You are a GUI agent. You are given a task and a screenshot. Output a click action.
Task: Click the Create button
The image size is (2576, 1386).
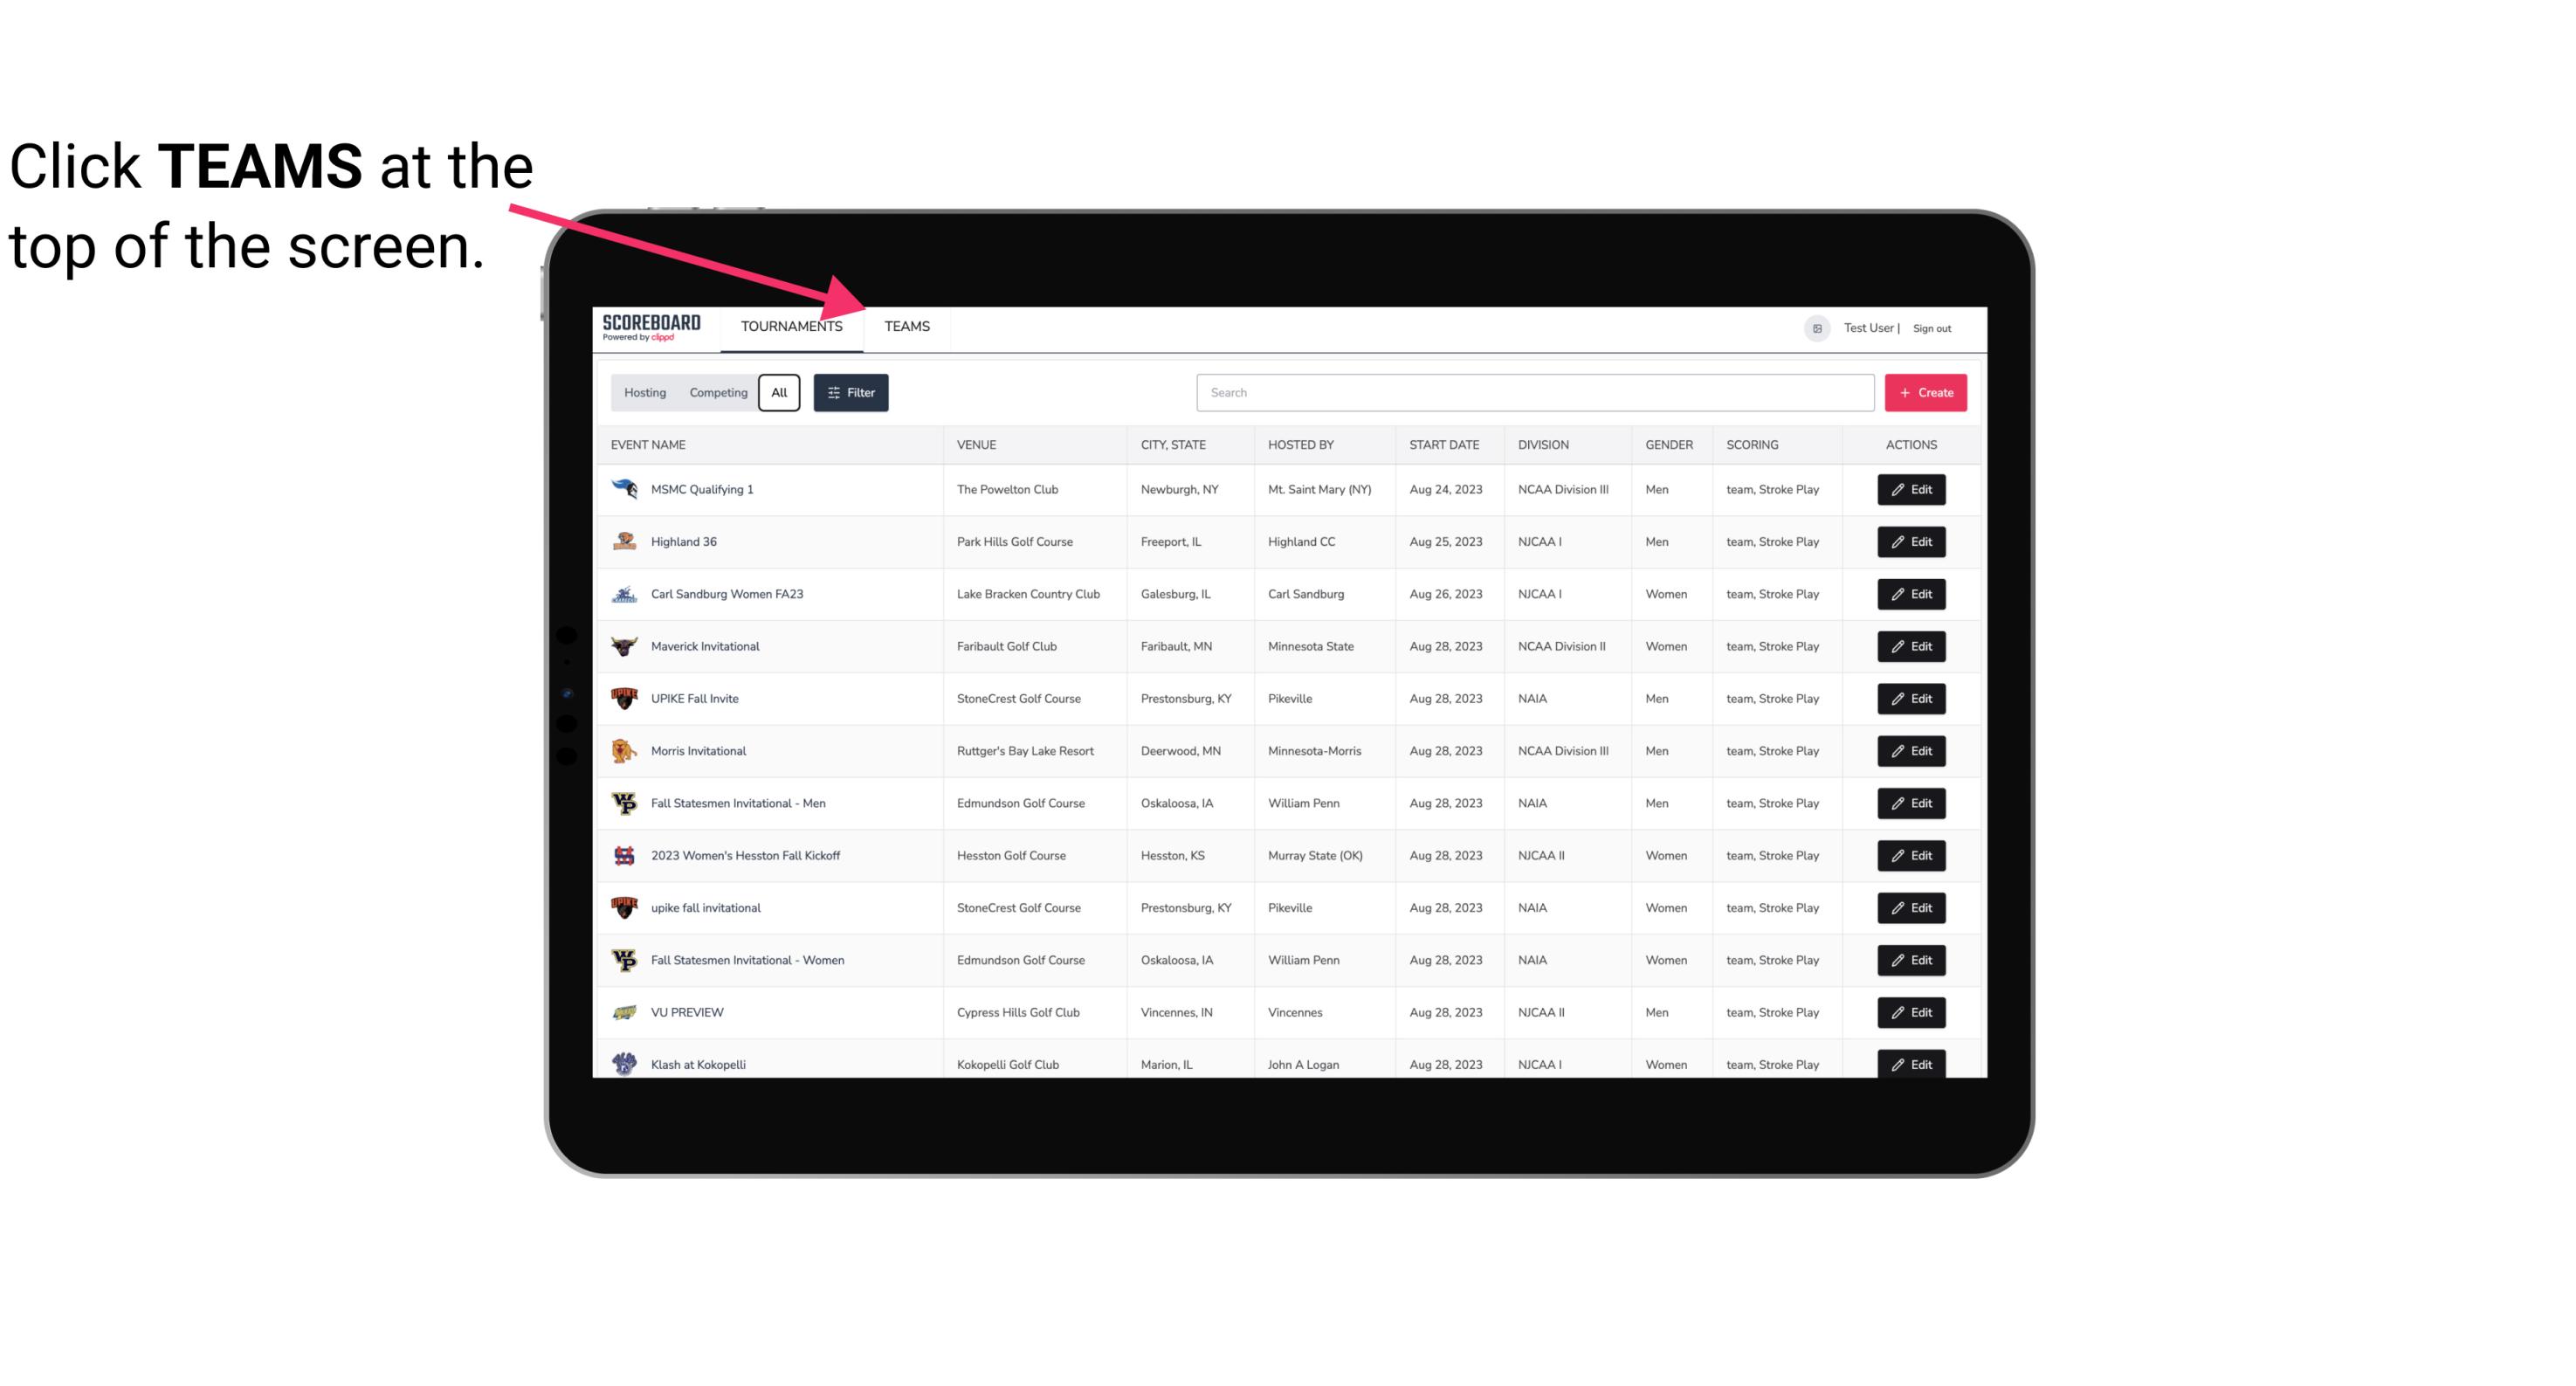[x=1926, y=391]
